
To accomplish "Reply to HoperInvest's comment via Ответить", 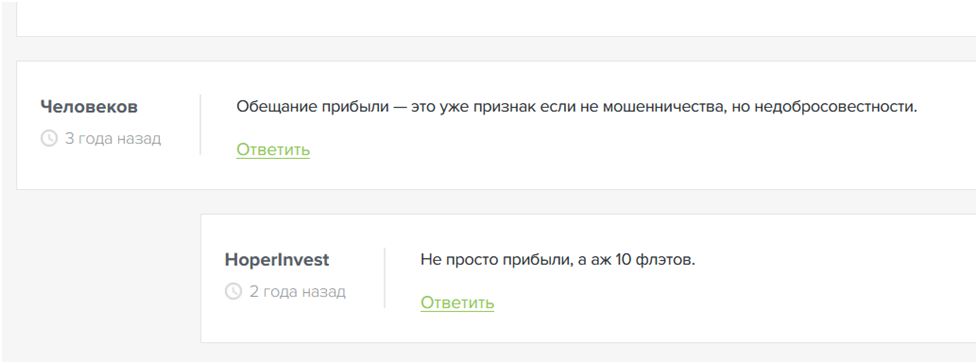I will (x=457, y=303).
